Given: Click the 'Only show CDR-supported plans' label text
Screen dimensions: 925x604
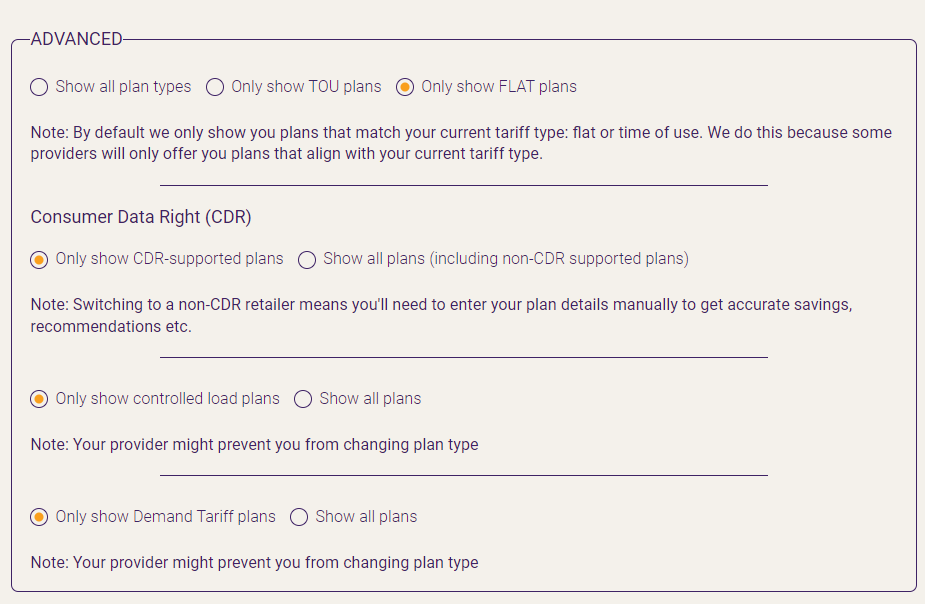Looking at the screenshot, I should 169,259.
